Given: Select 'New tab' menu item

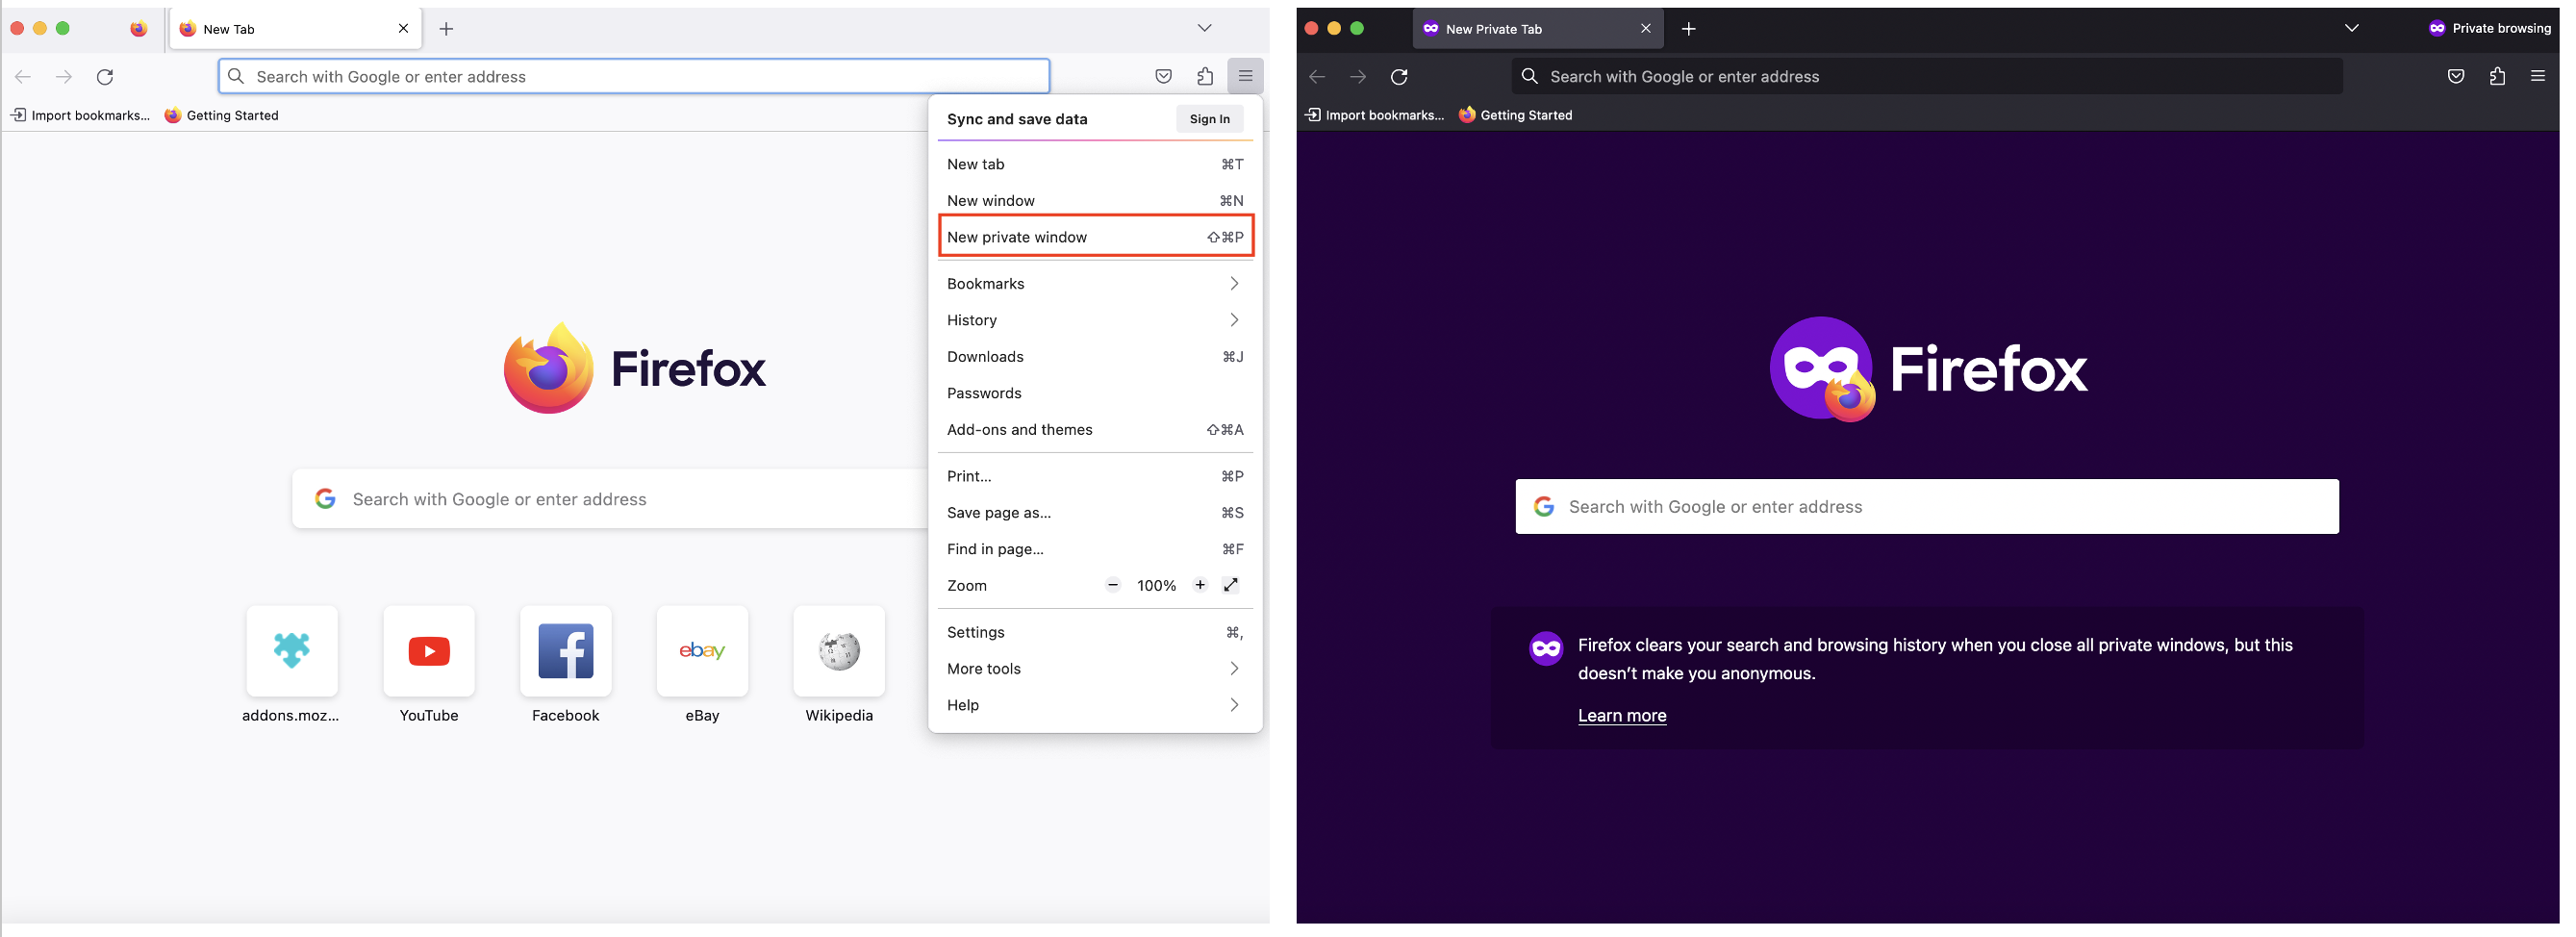Looking at the screenshot, I should pyautogui.click(x=1095, y=164).
